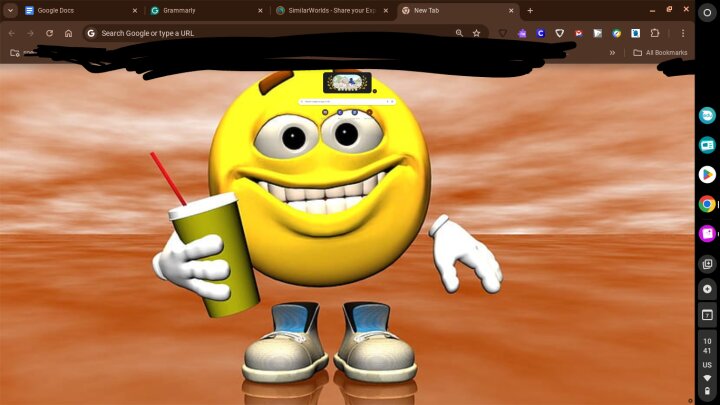Viewport: 720px width, 405px height.
Task: Open the All Bookmarks folder
Action: coord(659,52)
